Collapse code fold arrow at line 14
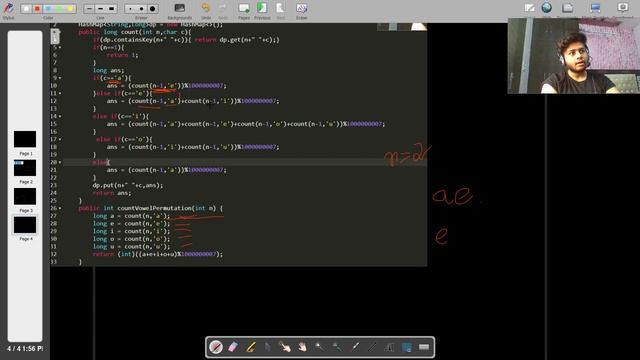 pyautogui.click(x=60, y=116)
